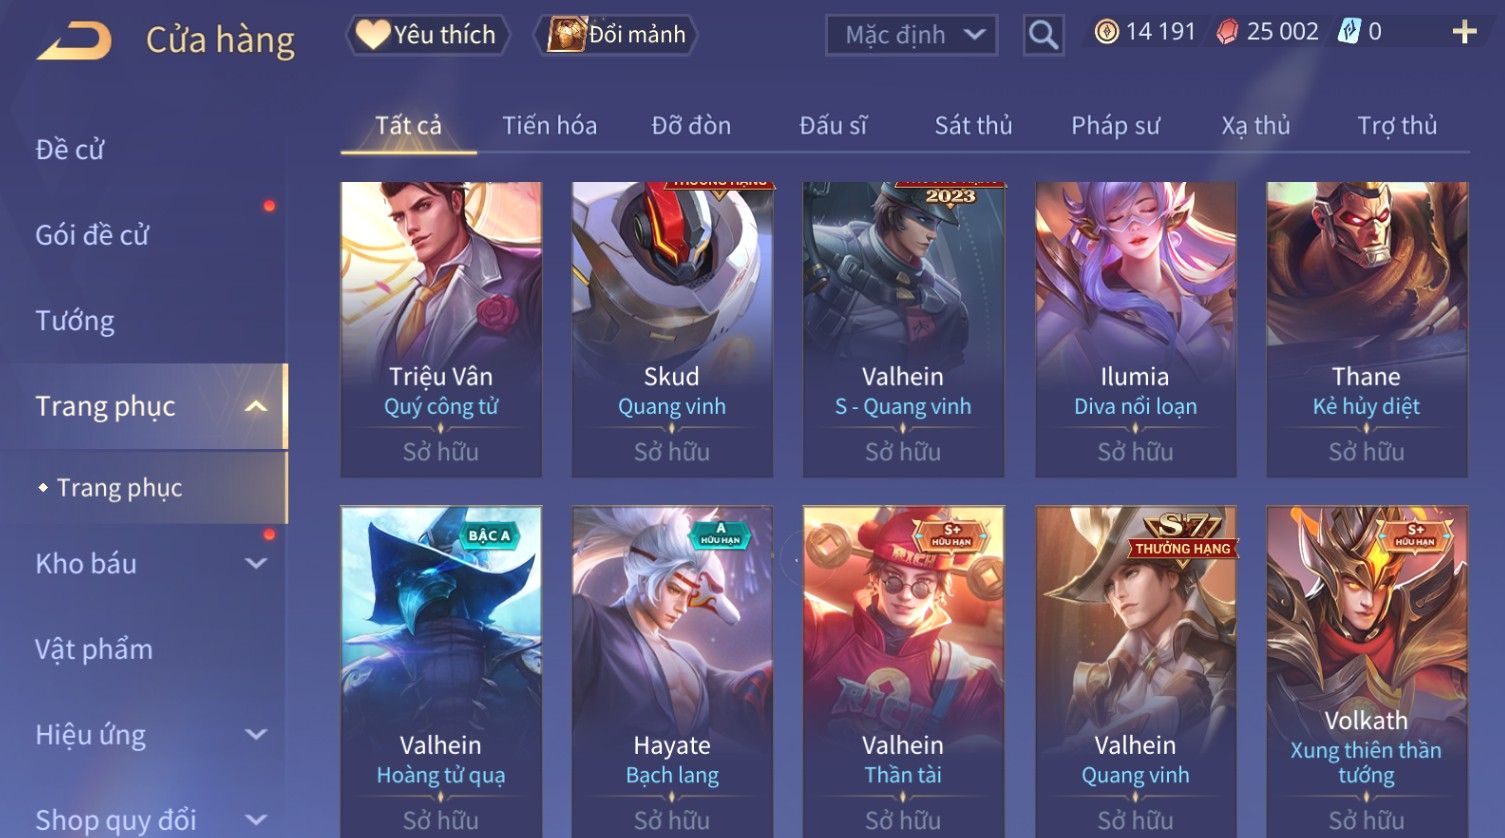The image size is (1505, 838).
Task: Select the Hayate Bạch lang skin card
Action: tap(672, 671)
